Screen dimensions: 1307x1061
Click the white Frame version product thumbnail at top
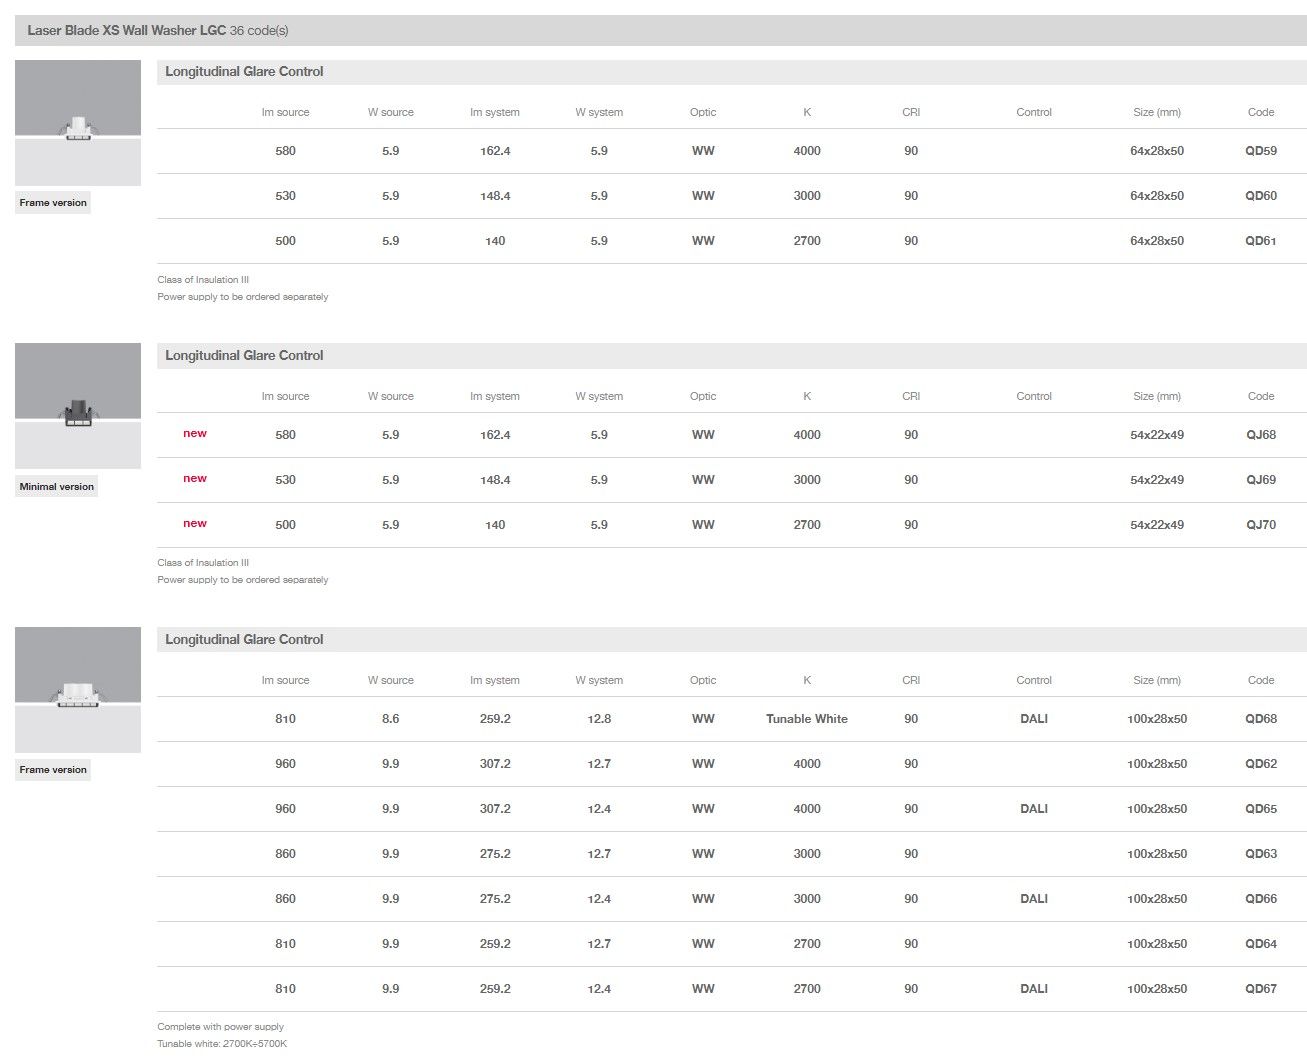click(78, 123)
